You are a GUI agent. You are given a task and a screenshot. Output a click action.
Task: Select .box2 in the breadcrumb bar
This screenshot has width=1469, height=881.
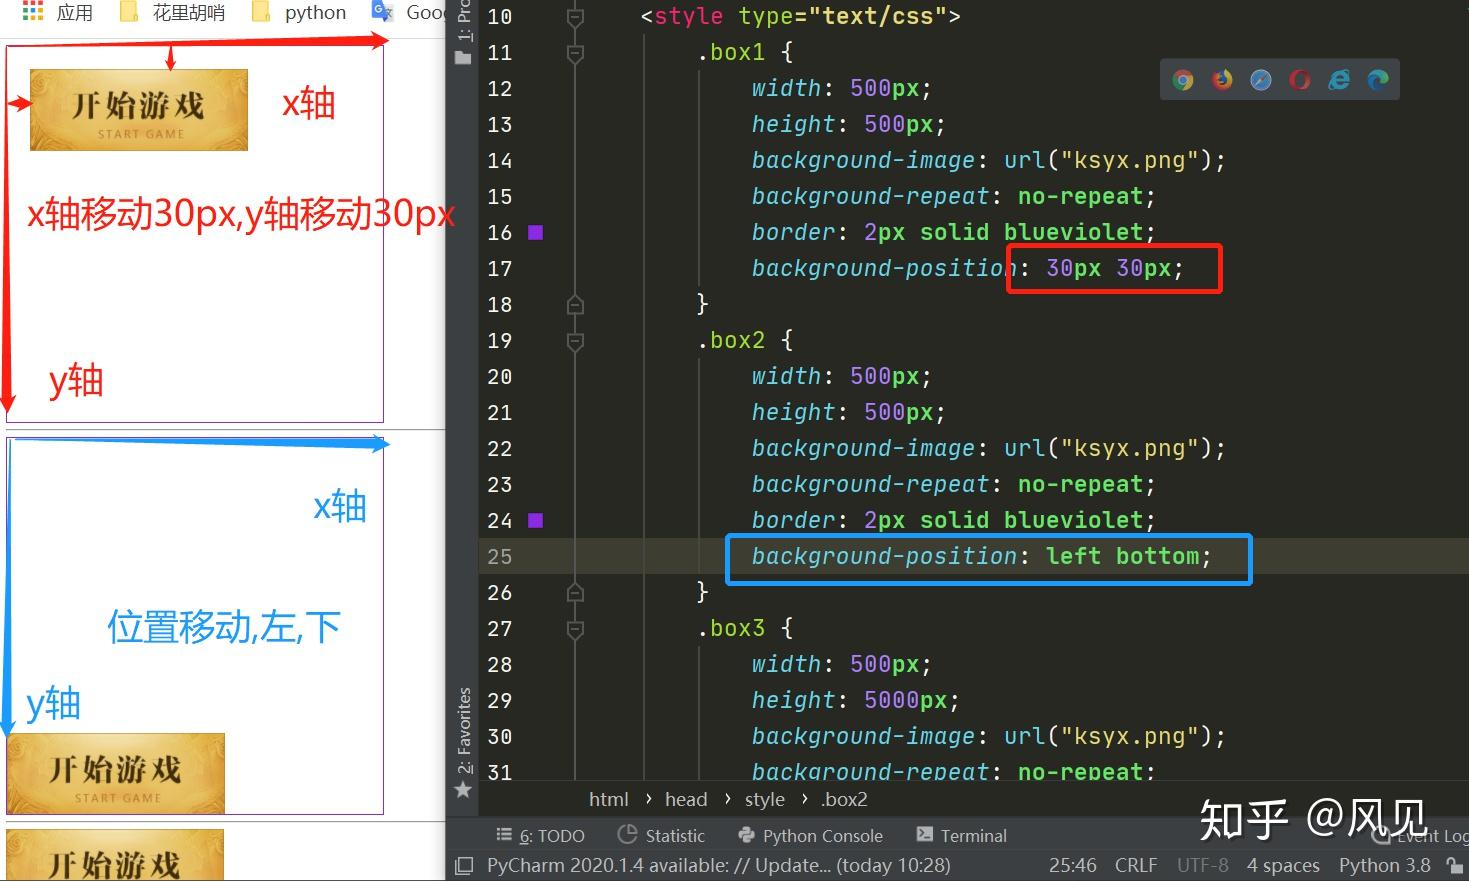tap(843, 798)
